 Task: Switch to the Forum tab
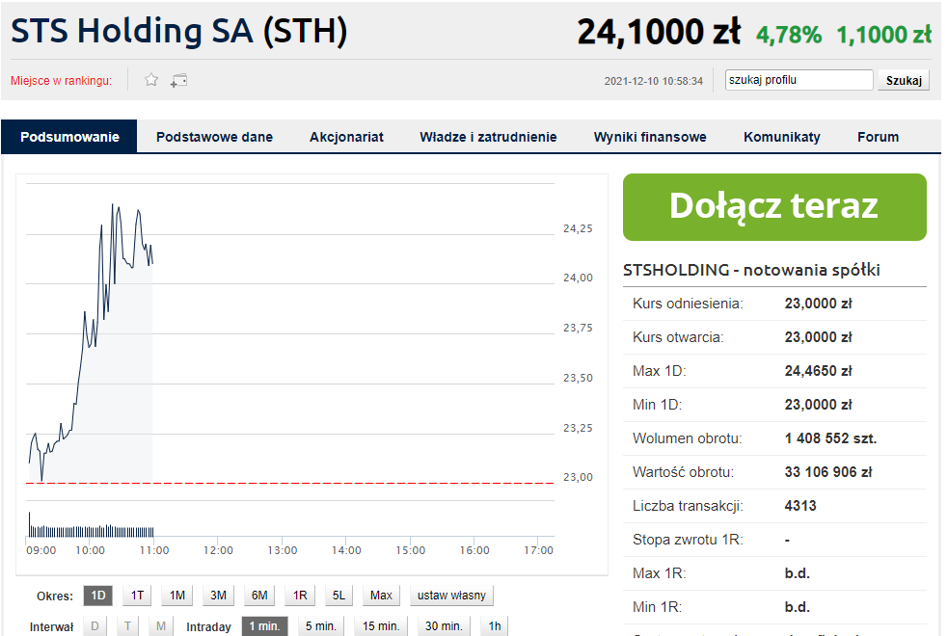[x=878, y=137]
